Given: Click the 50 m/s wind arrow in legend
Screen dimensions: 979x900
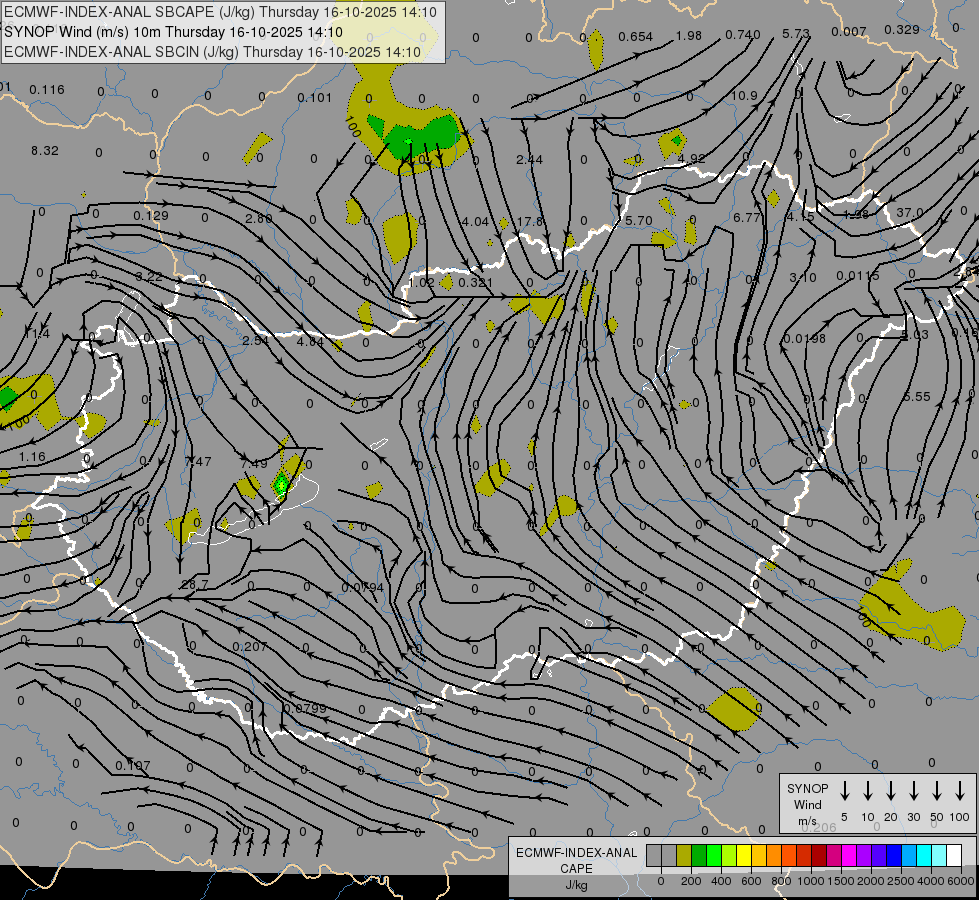Looking at the screenshot, I should (937, 791).
